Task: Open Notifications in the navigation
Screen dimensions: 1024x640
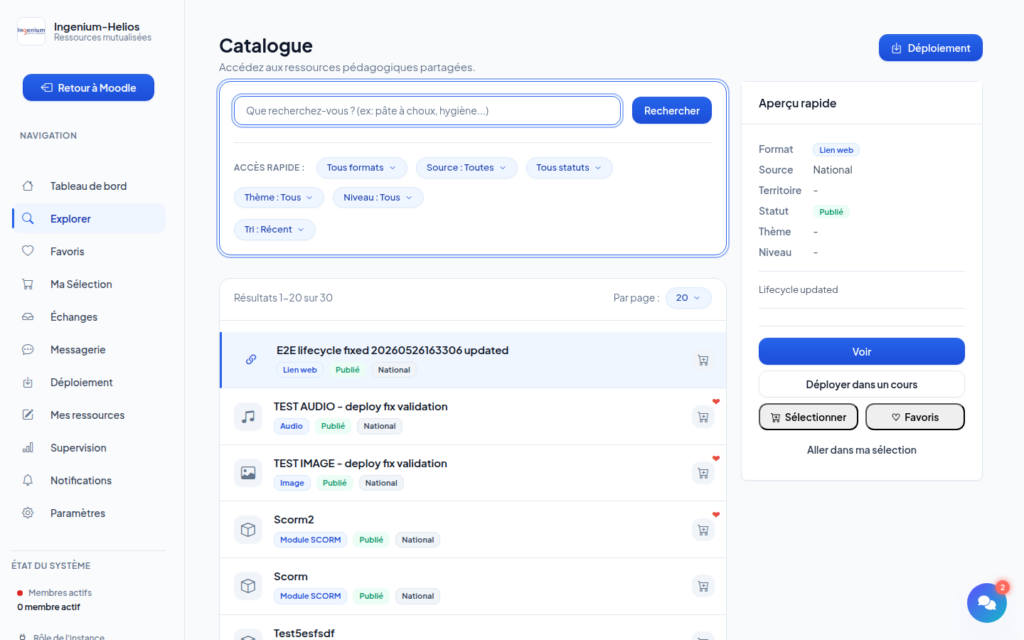Action: 88,480
